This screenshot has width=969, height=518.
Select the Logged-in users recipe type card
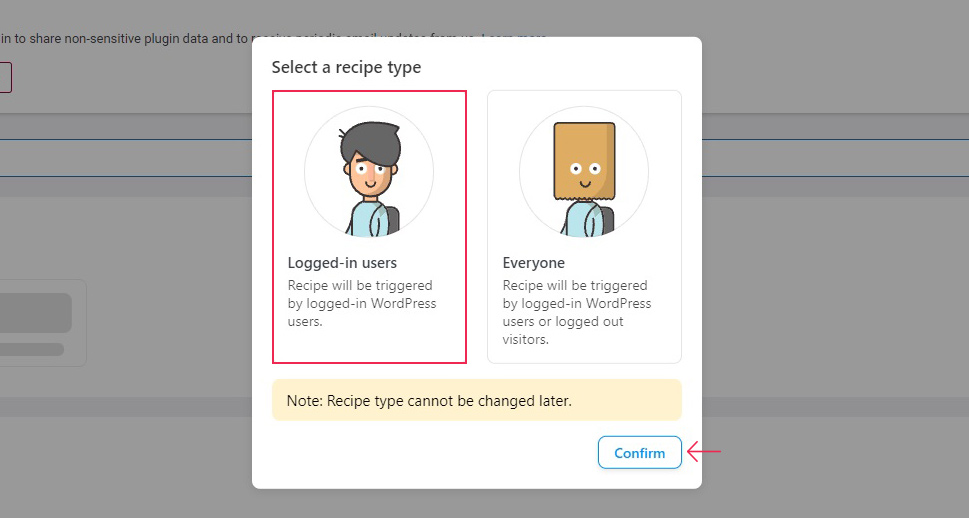(369, 227)
